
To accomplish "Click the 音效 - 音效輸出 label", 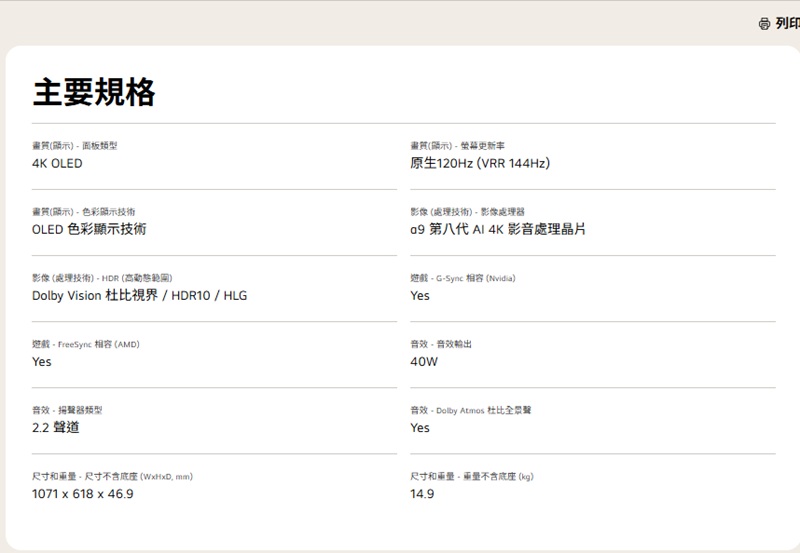I will (440, 344).
